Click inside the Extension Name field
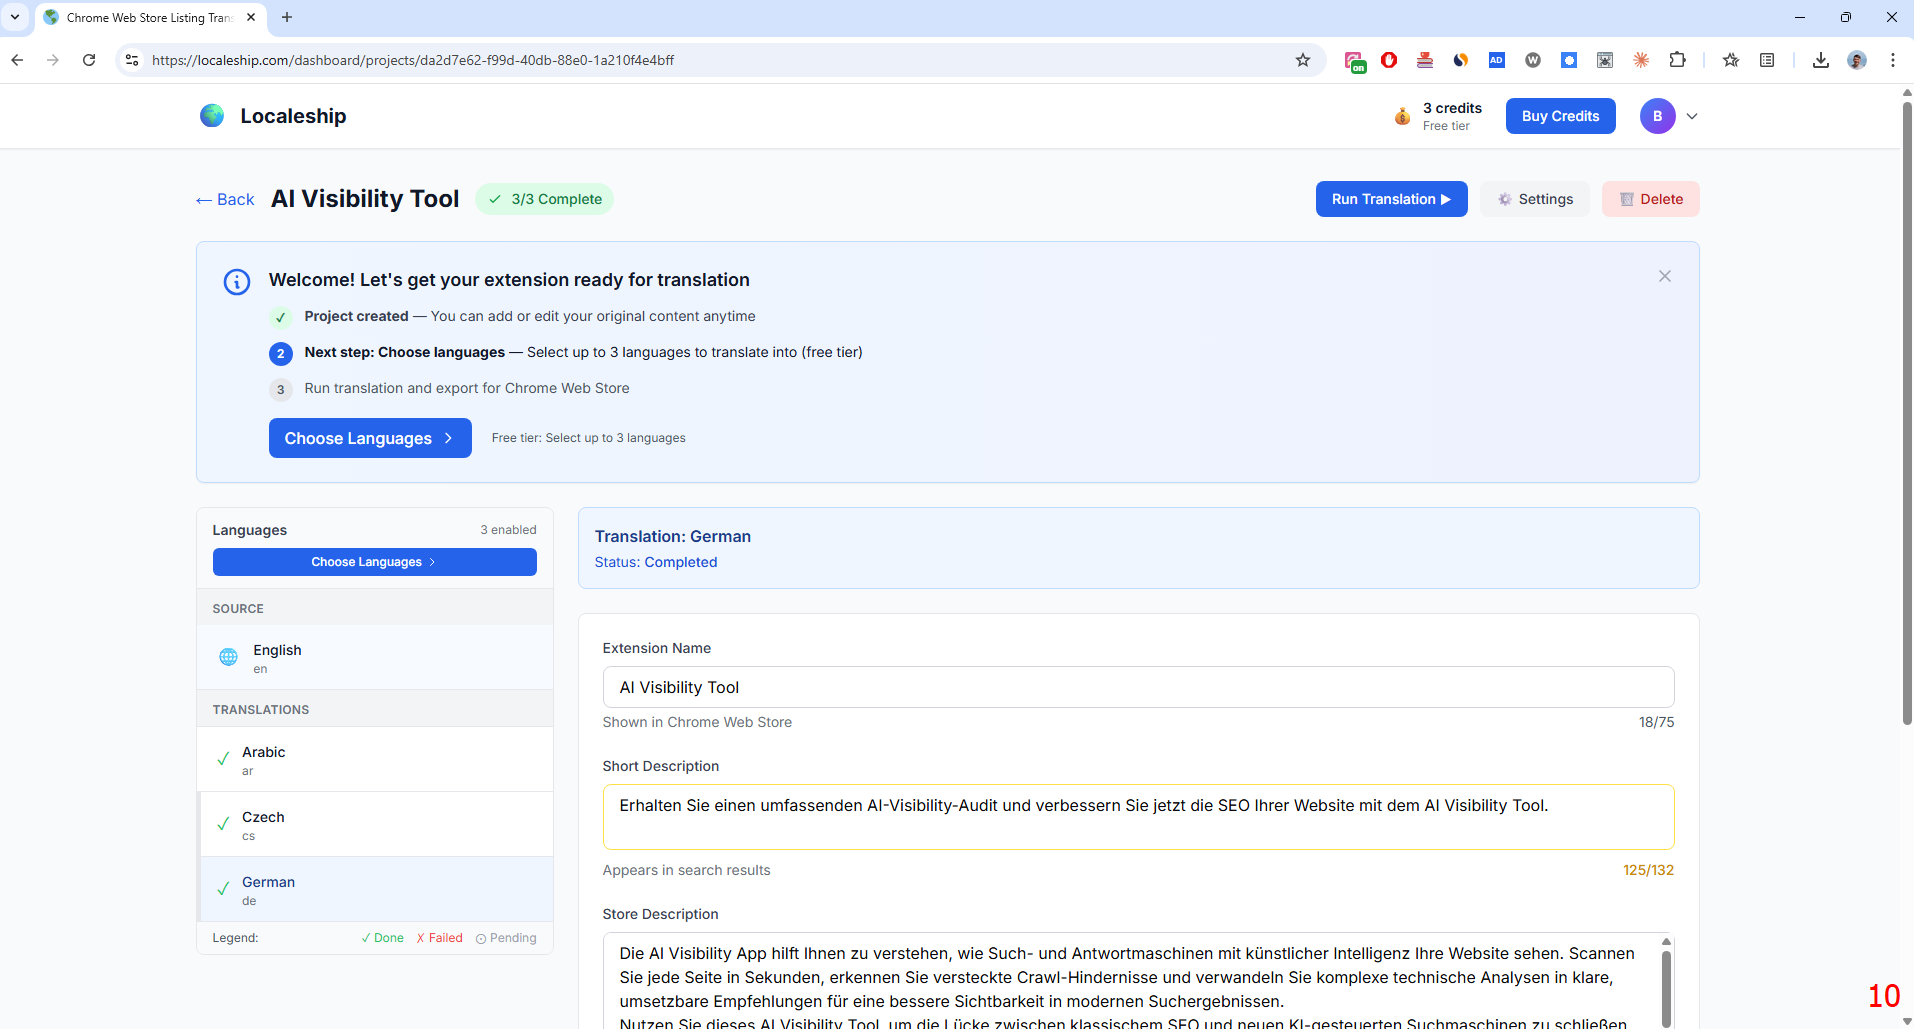This screenshot has height=1029, width=1914. pyautogui.click(x=1138, y=687)
